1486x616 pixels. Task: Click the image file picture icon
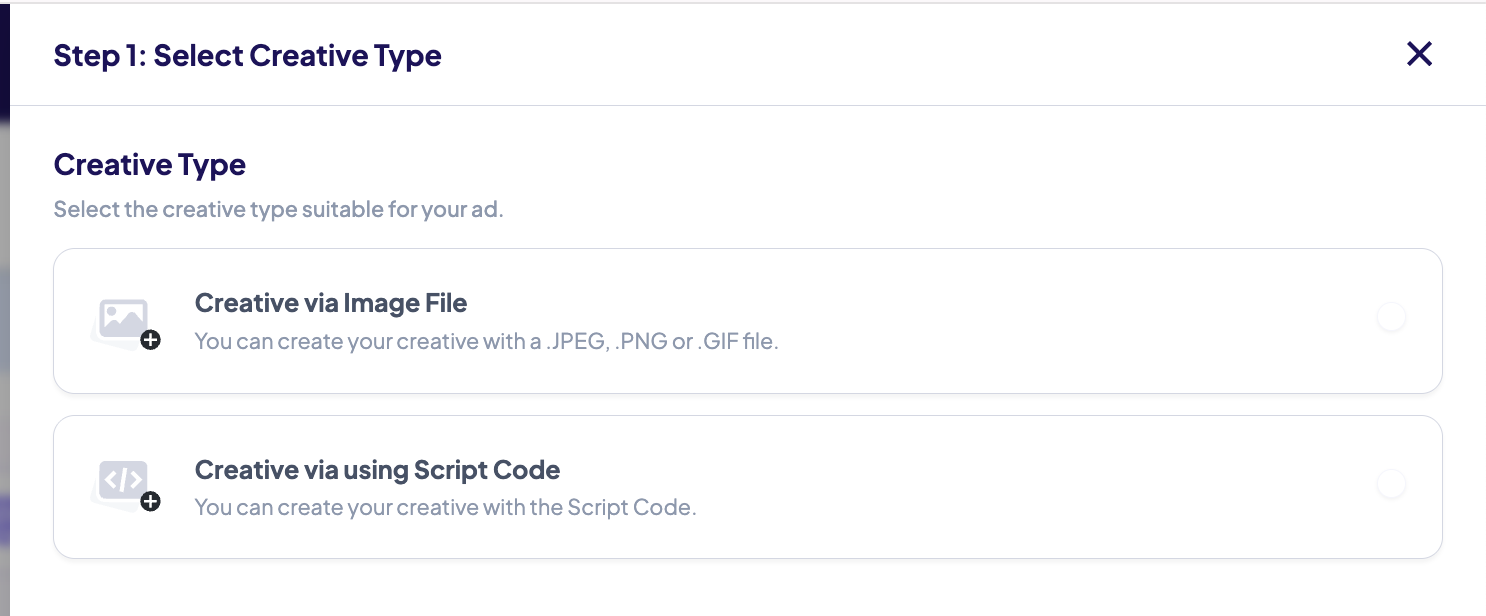(x=123, y=318)
